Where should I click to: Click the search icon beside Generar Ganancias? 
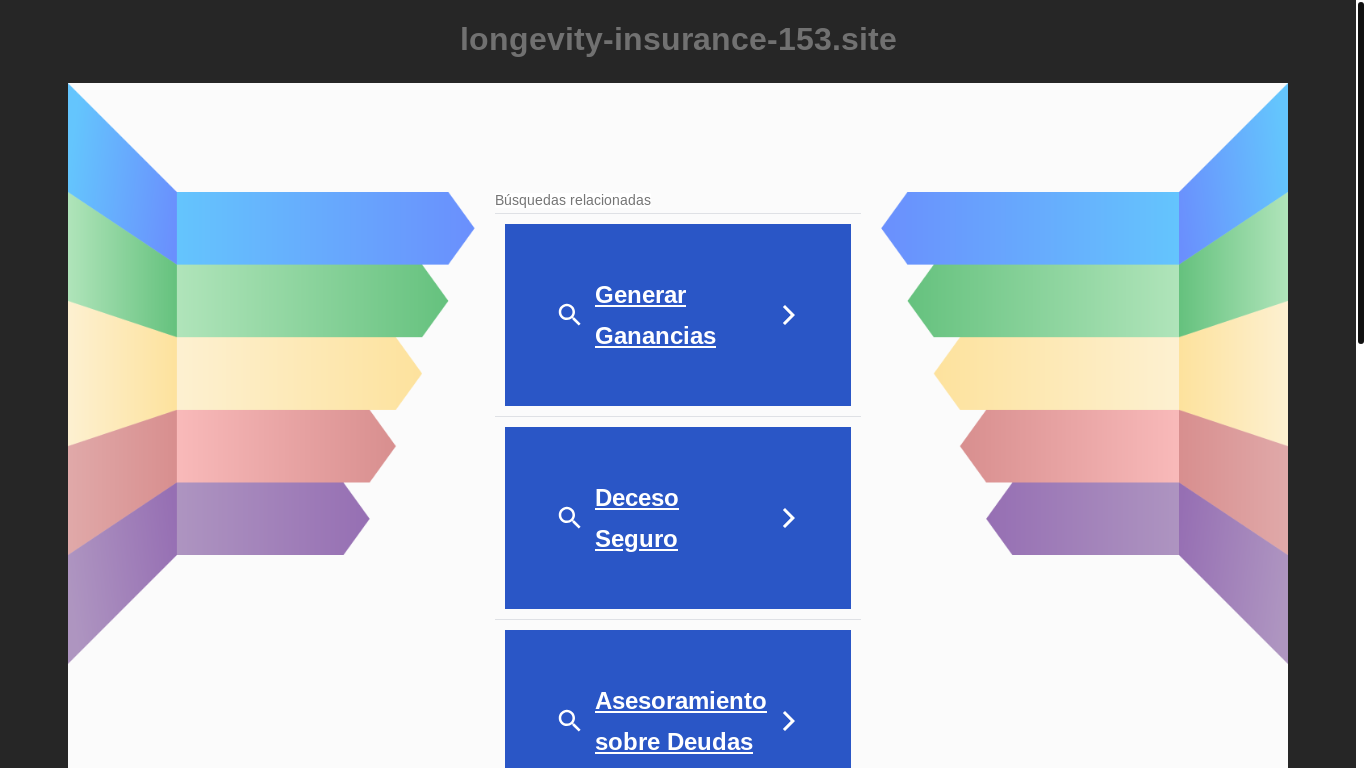(570, 315)
